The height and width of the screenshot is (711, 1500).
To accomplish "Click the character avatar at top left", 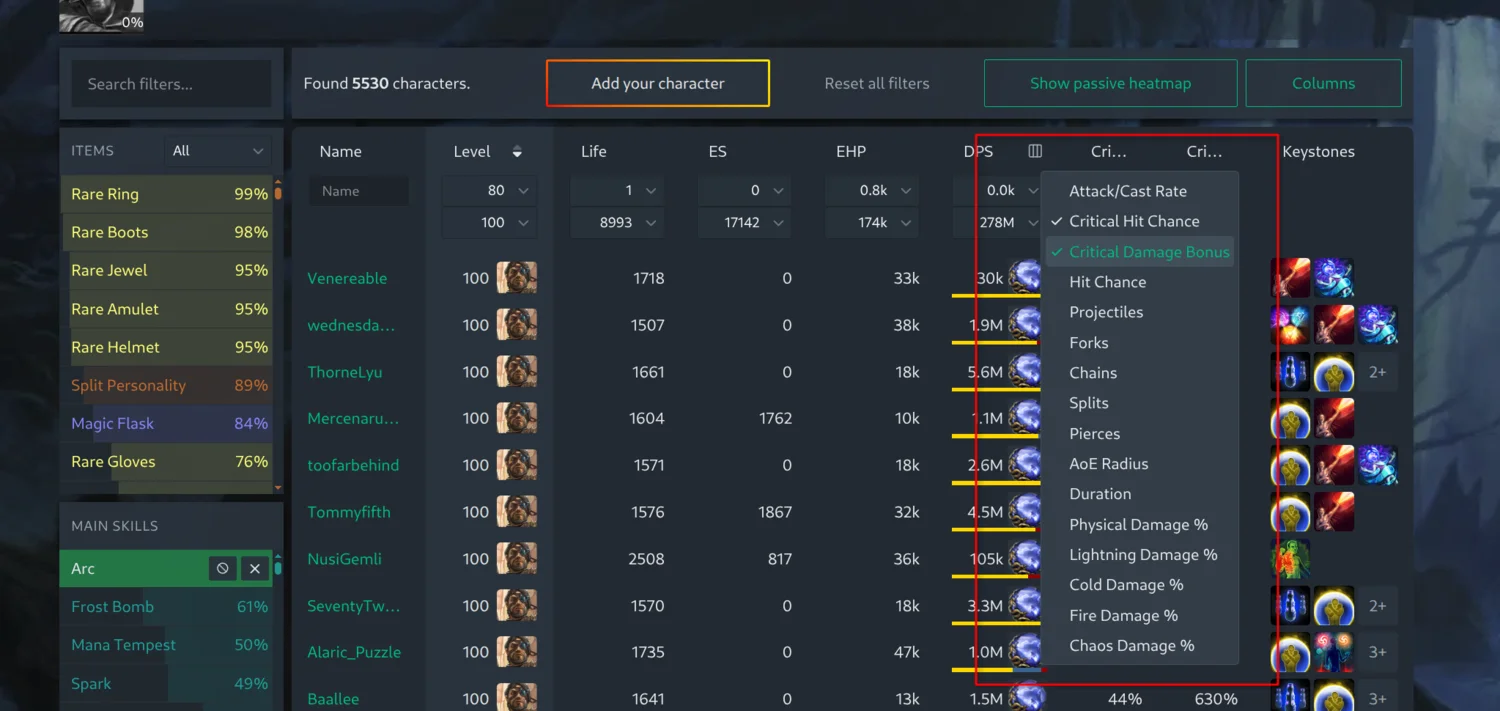I will [x=101, y=15].
